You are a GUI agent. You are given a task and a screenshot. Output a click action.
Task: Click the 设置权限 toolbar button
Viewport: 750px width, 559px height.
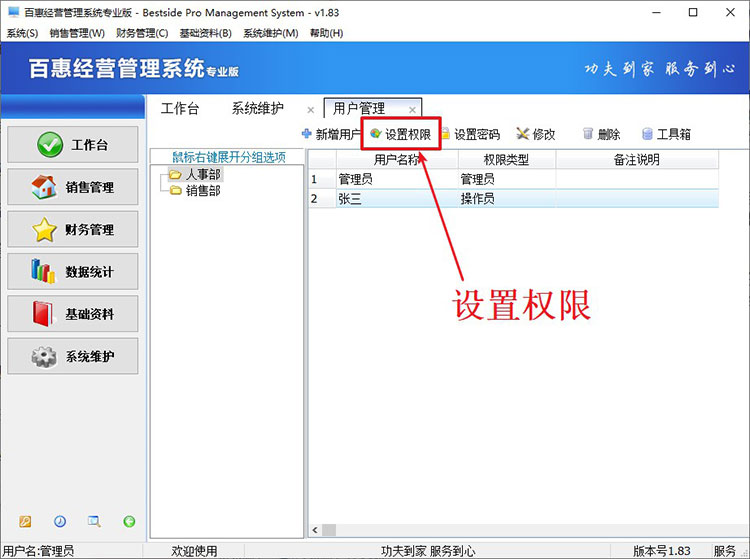(x=401, y=134)
